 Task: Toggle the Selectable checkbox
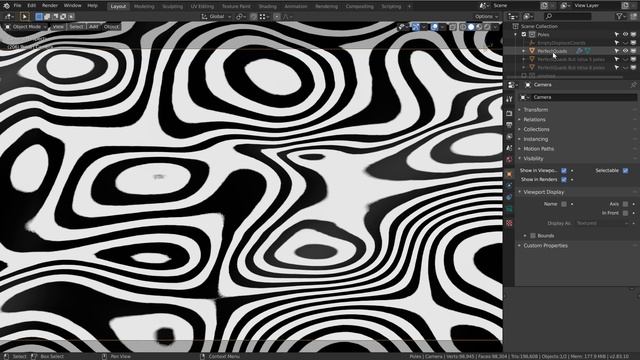tap(625, 170)
